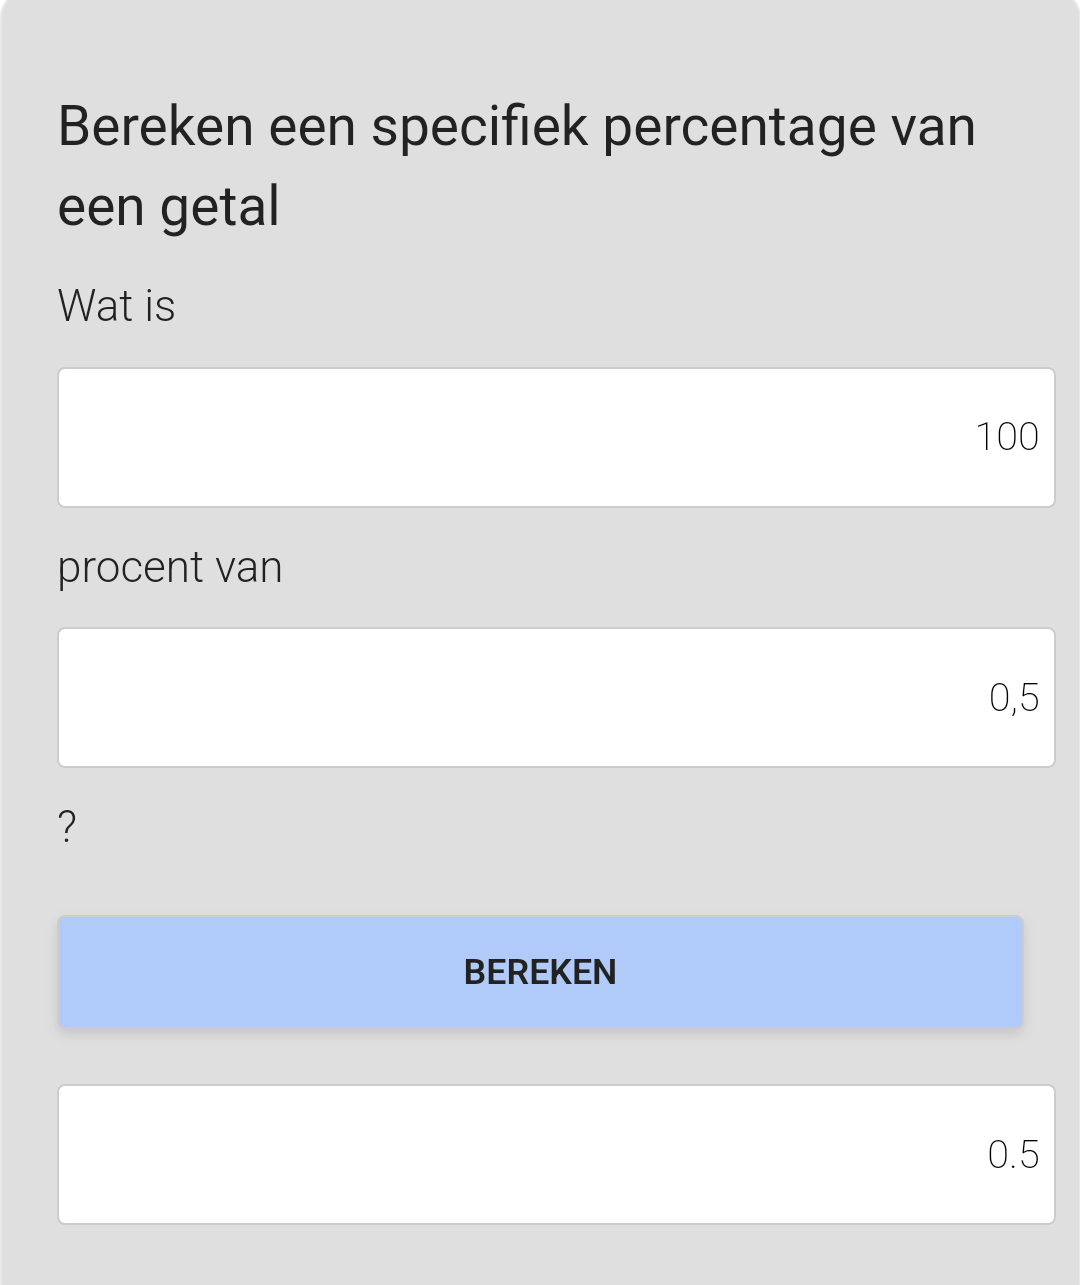Click the word "specifiek" in the heading
The image size is (1080, 1285).
coord(479,128)
